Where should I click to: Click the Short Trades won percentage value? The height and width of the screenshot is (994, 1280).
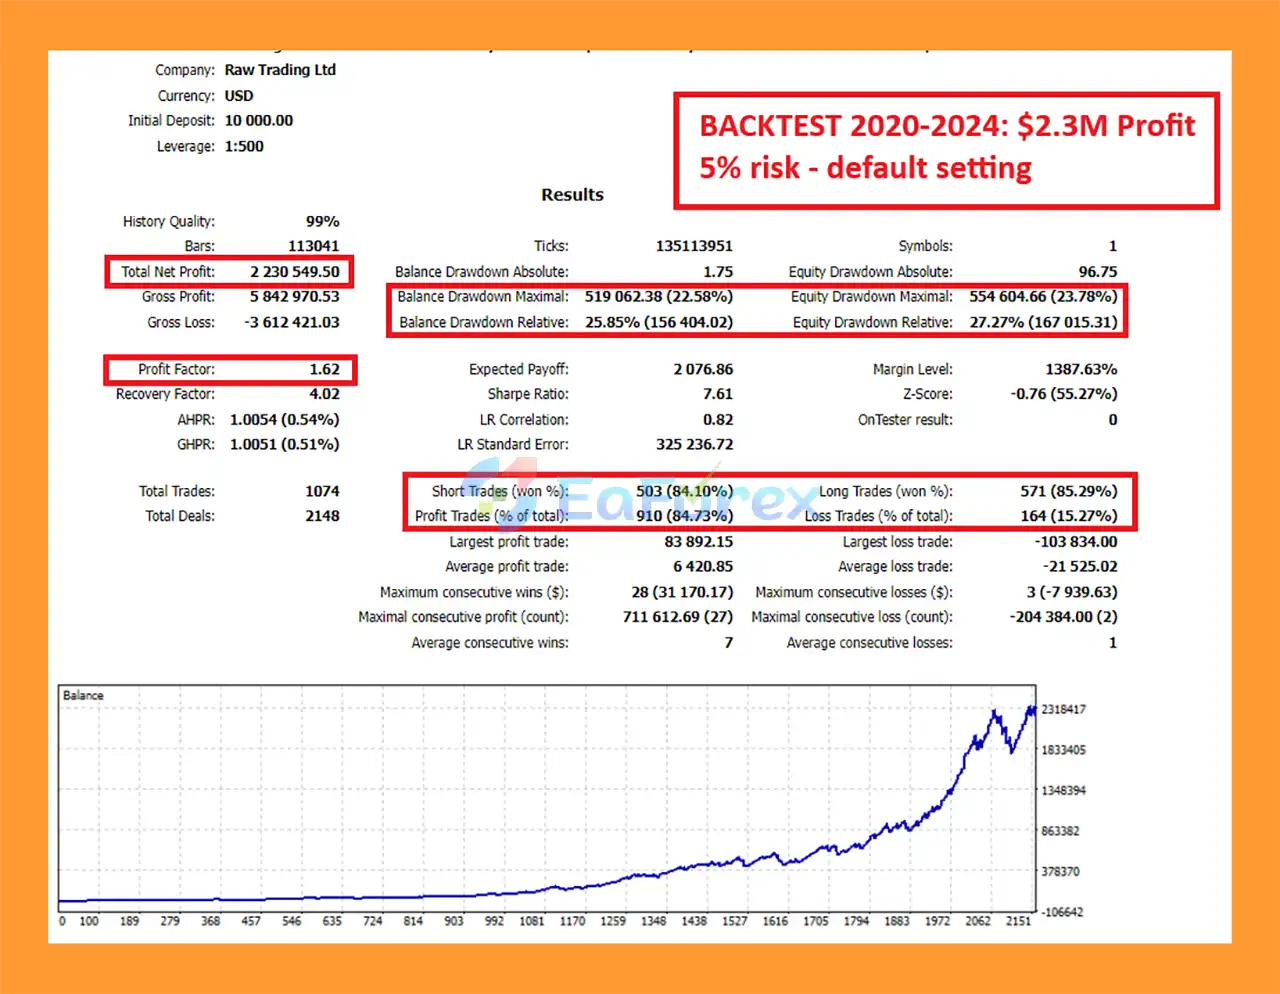tap(684, 491)
